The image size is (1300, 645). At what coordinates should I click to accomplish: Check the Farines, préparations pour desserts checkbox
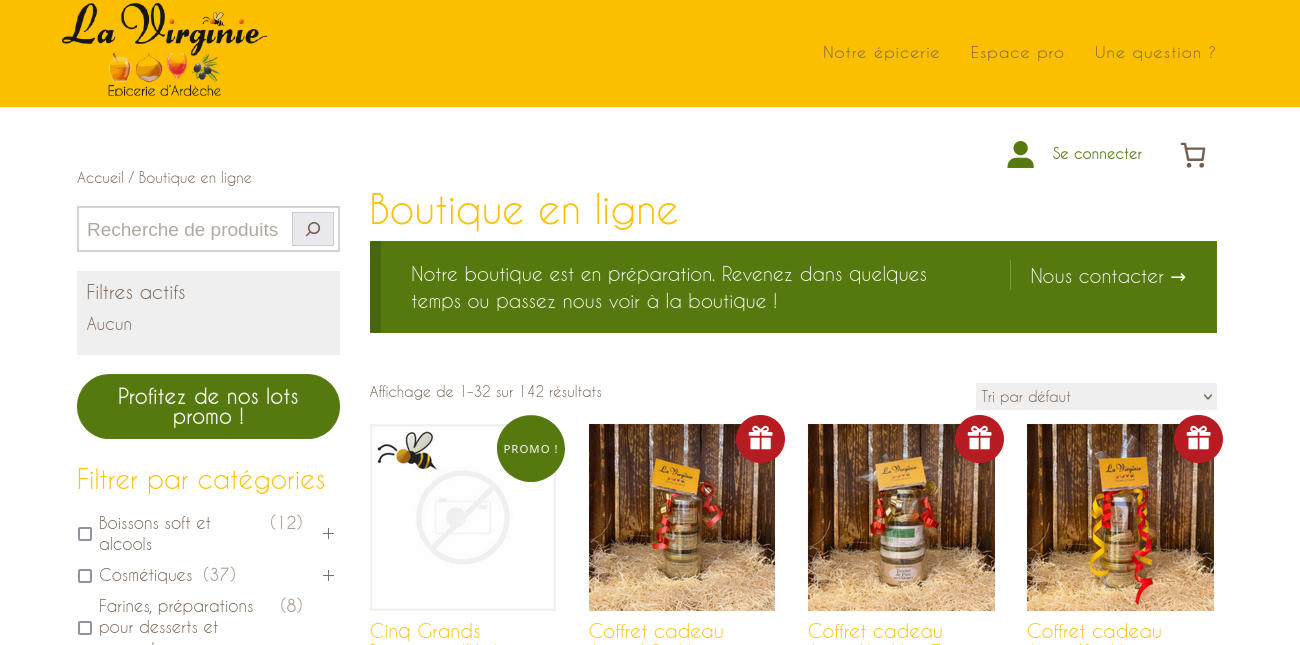pos(85,628)
